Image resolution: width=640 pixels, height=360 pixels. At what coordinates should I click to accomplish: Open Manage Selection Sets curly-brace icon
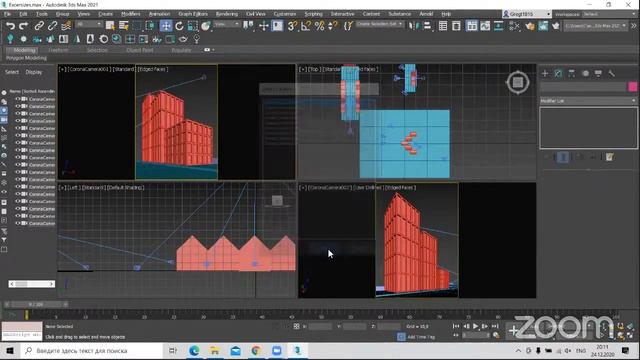click(x=348, y=26)
